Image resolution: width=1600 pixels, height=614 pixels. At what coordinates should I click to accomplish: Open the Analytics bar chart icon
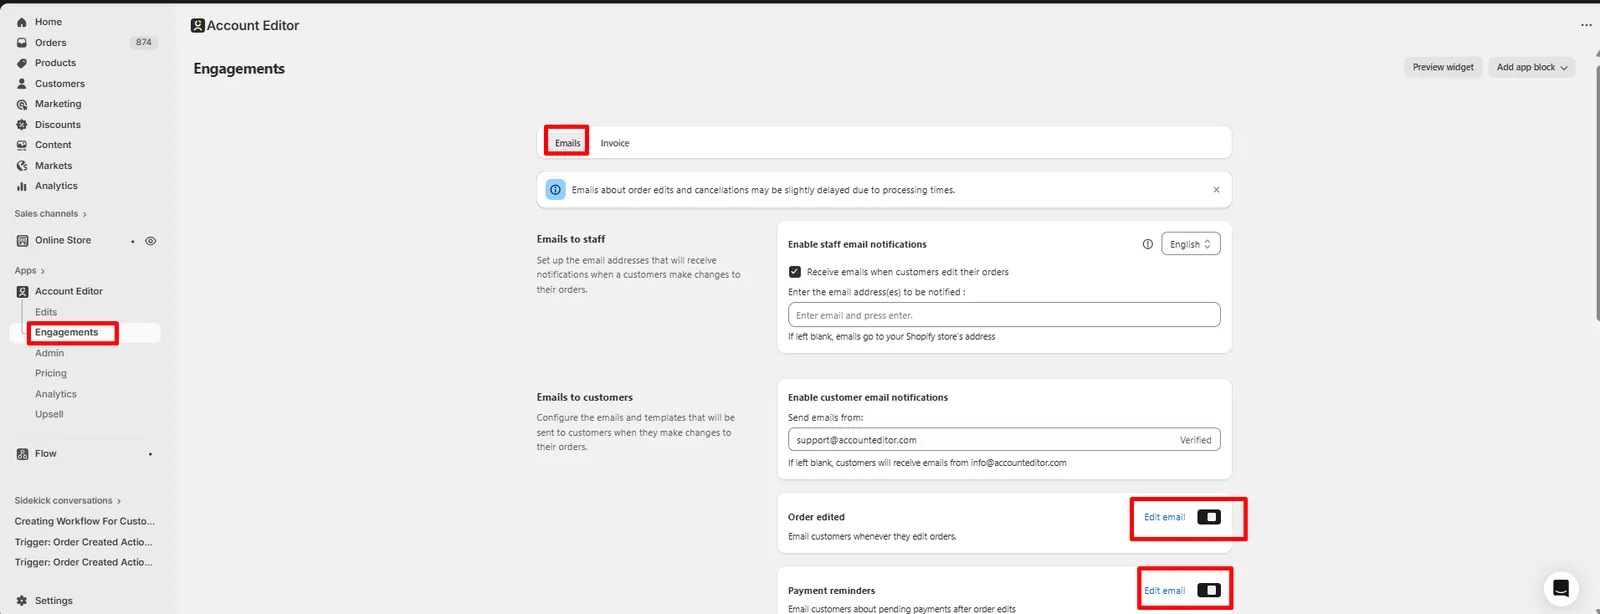tap(22, 186)
